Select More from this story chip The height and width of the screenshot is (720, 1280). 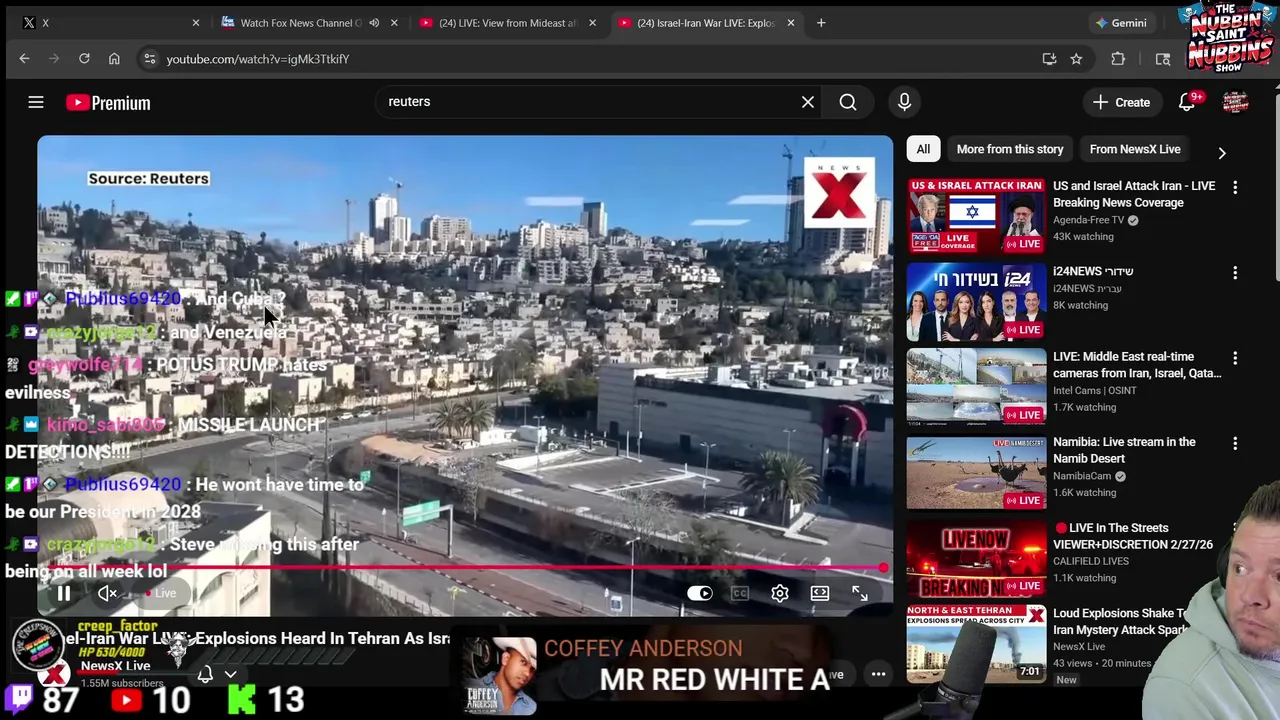pyautogui.click(x=1010, y=149)
